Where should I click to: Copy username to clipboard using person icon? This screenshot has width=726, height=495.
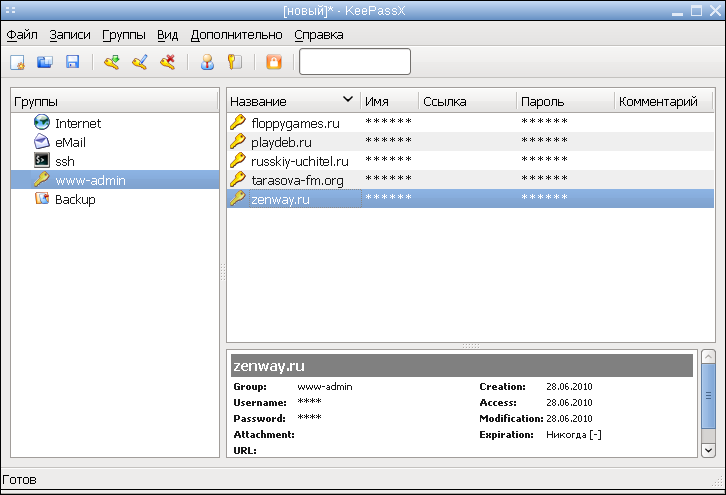[207, 62]
